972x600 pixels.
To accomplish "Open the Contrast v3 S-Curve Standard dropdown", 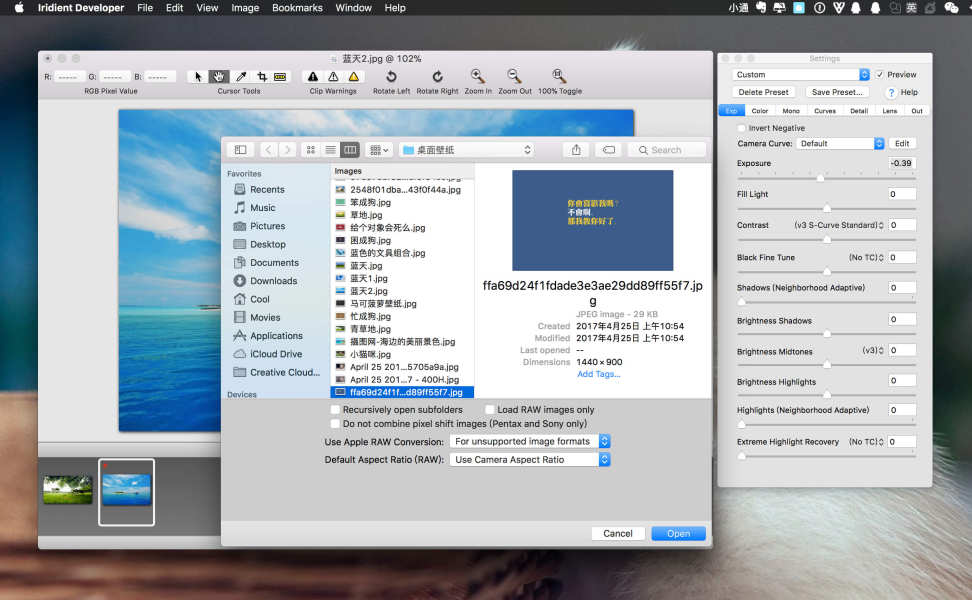I will point(839,225).
